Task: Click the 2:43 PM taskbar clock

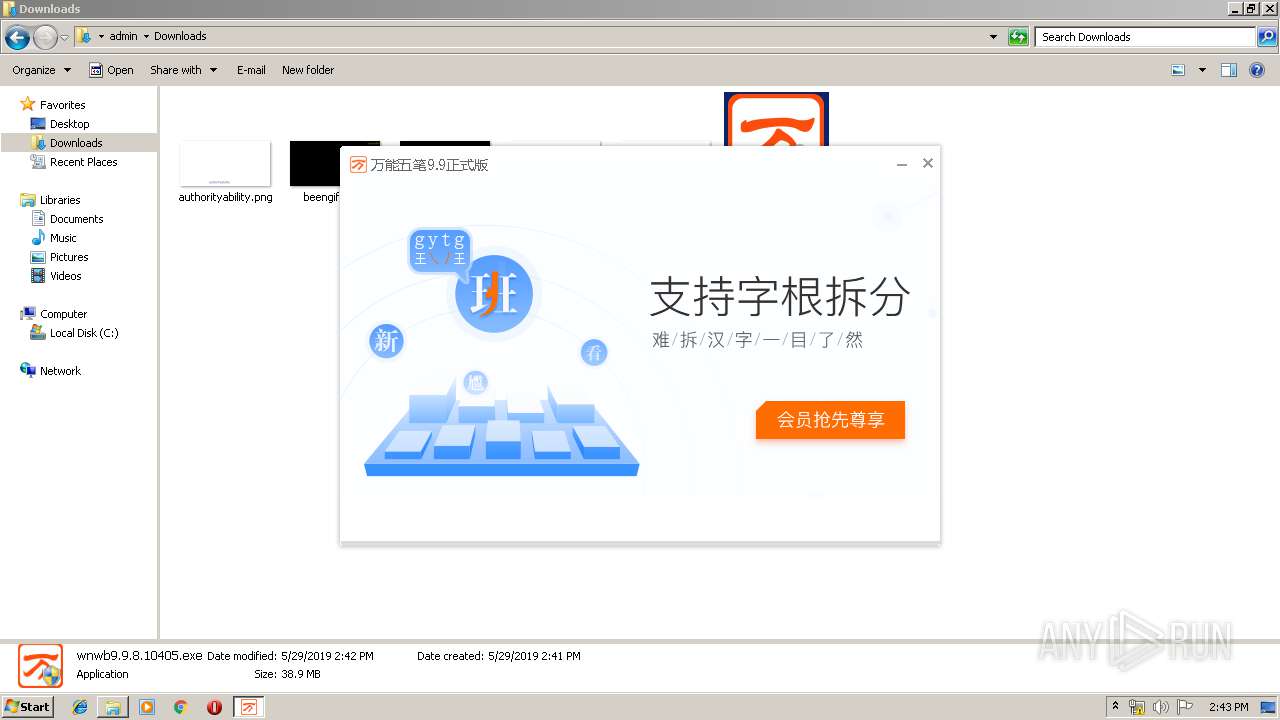Action: point(1229,707)
